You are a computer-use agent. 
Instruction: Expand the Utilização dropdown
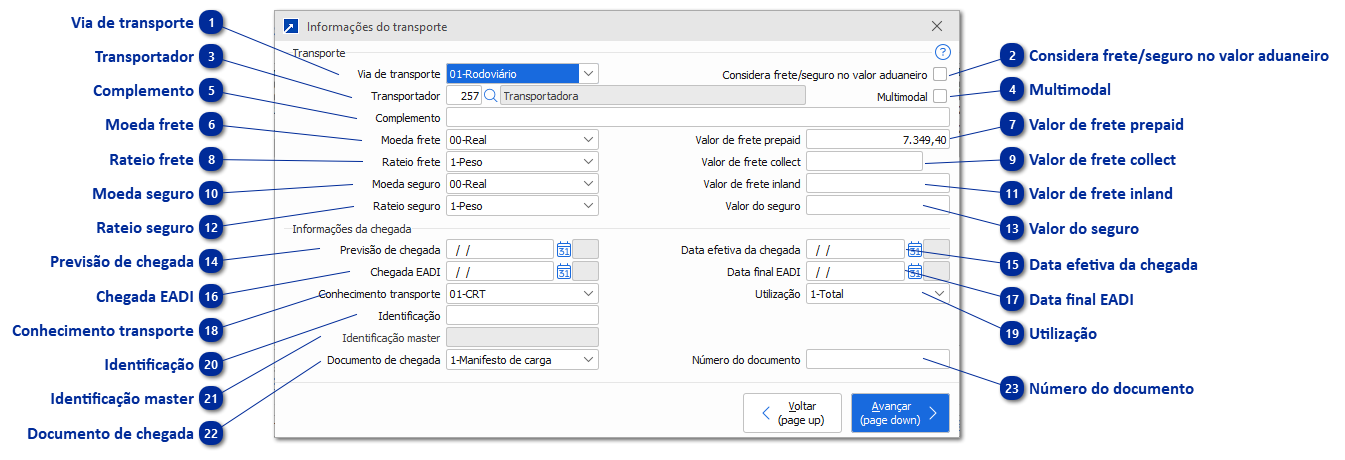[x=938, y=294]
